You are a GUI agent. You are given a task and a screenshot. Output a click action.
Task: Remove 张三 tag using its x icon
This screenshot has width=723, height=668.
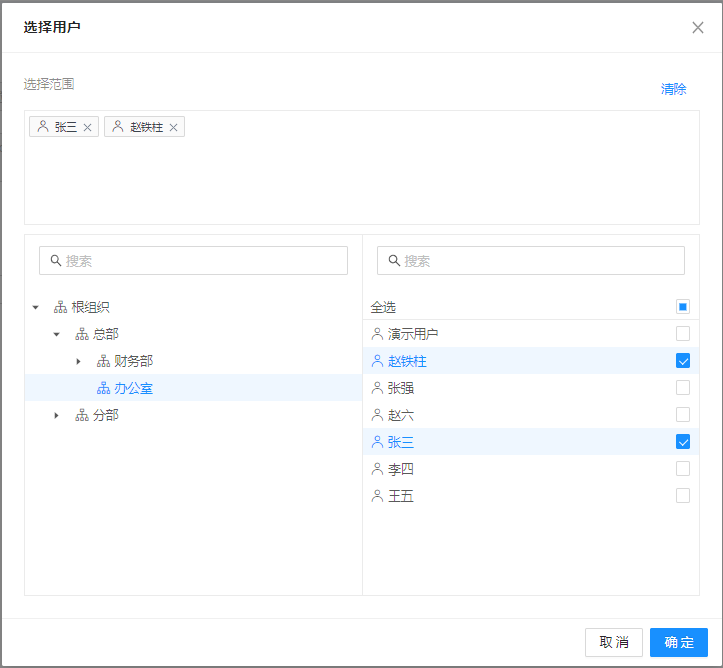[87, 127]
